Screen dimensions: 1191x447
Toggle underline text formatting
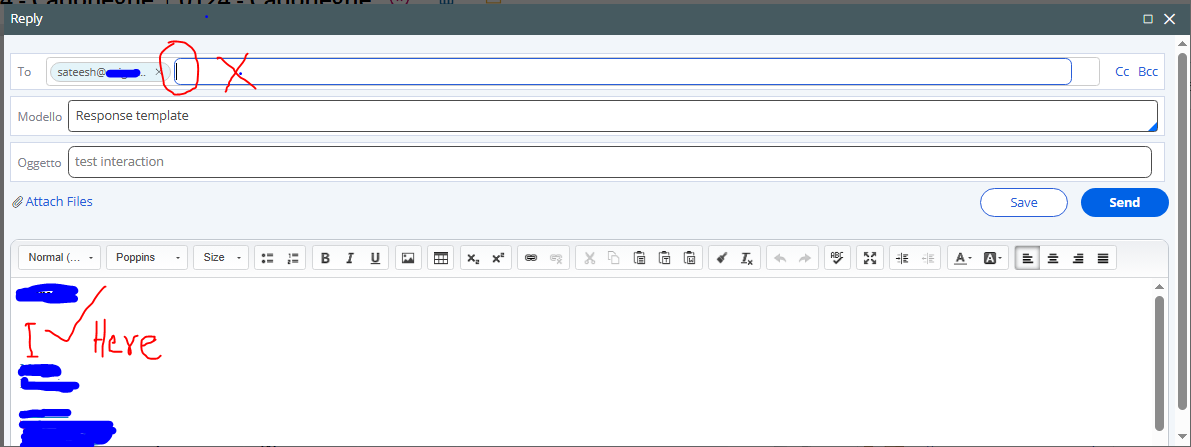(x=375, y=258)
